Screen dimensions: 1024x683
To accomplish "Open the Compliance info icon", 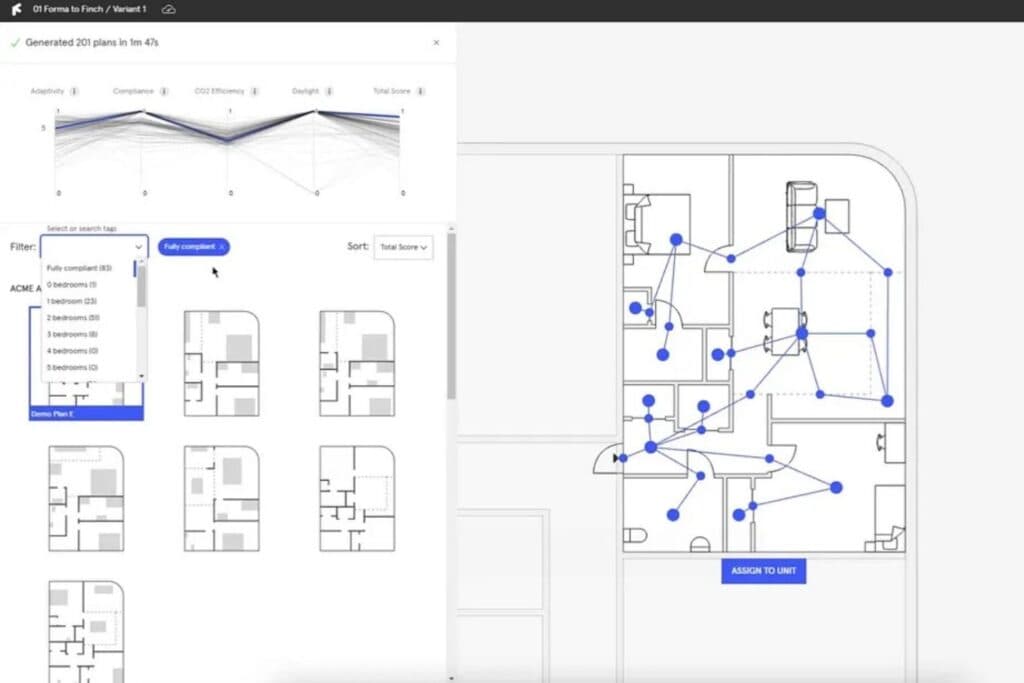I will pyautogui.click(x=165, y=91).
